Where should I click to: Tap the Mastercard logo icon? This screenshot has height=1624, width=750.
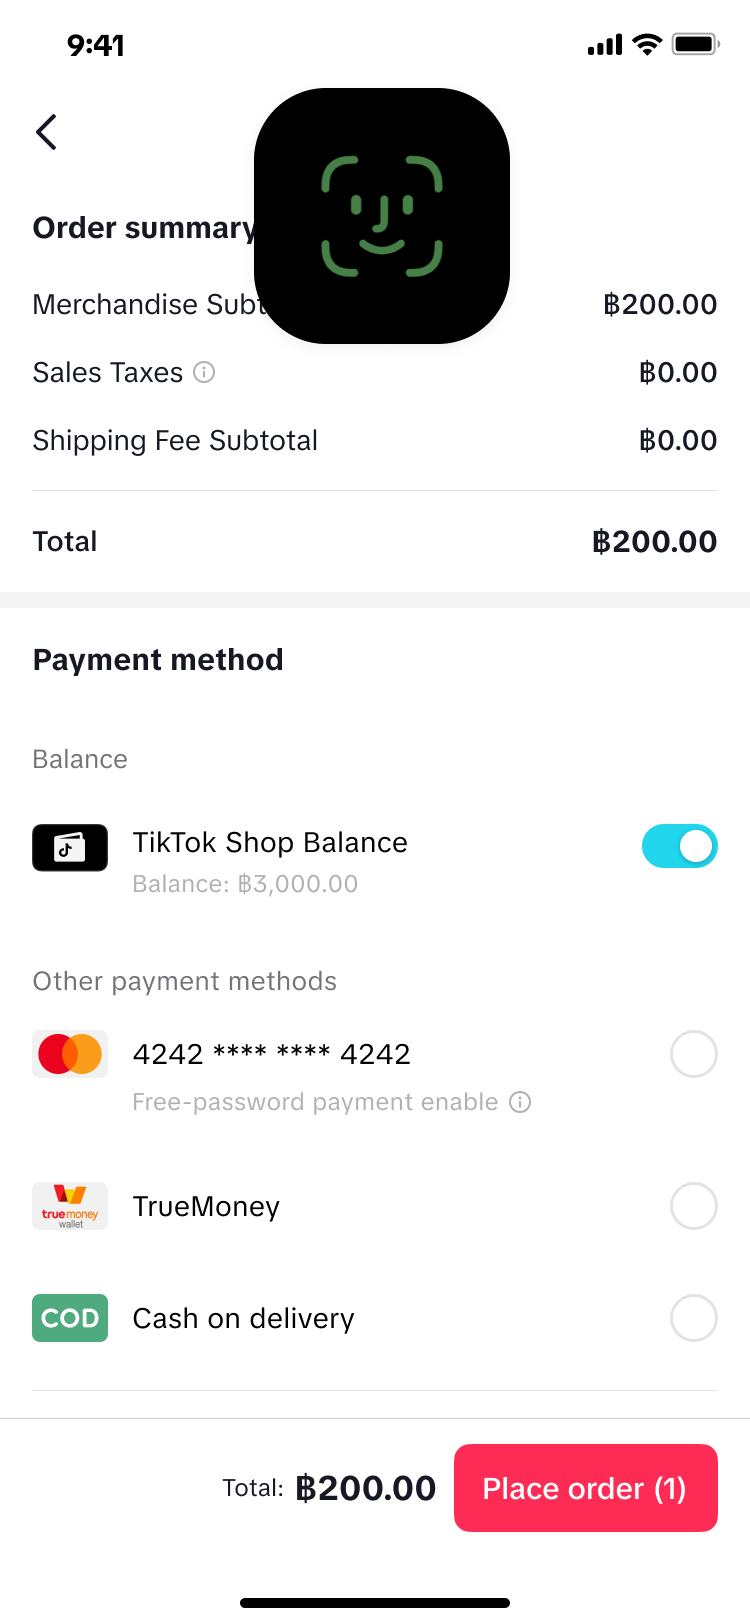point(70,1054)
